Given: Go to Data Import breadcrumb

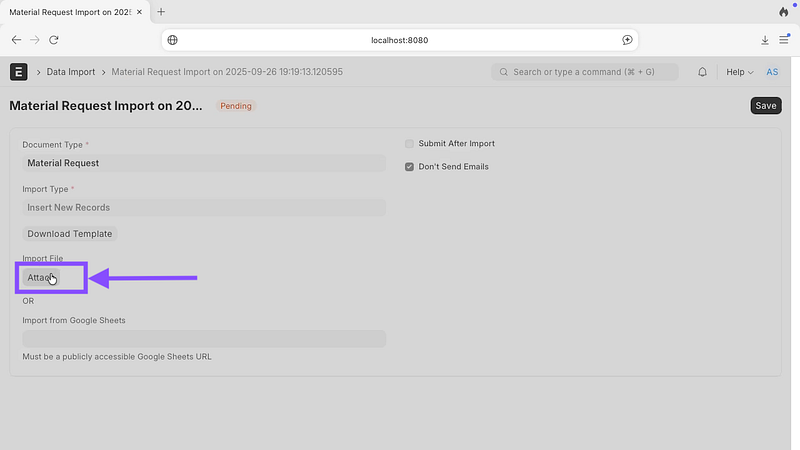Looking at the screenshot, I should pos(73,72).
